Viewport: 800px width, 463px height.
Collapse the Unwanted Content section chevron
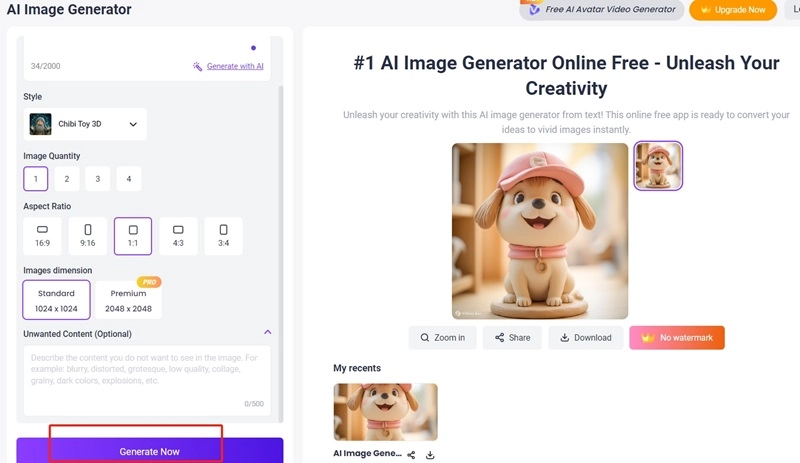(267, 332)
